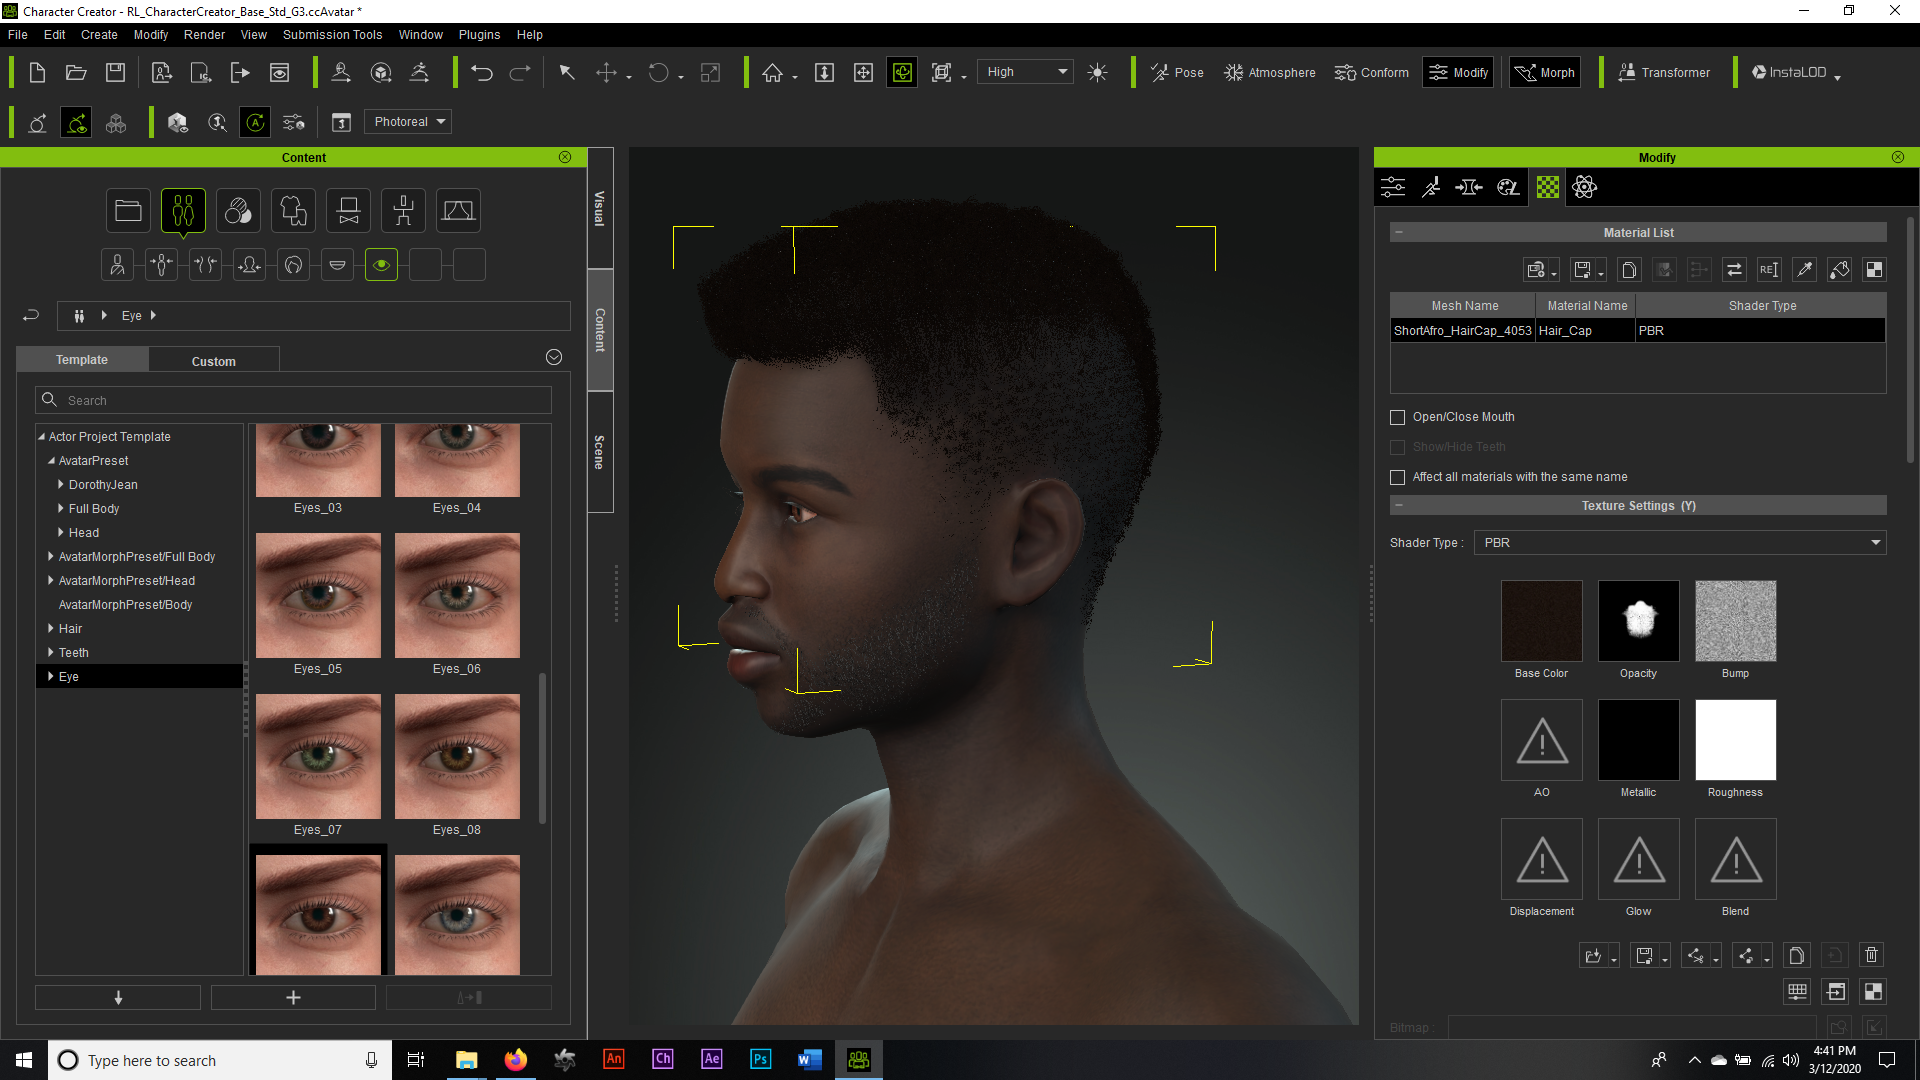Click the trash delete texture icon
This screenshot has width=1920, height=1080.
[1871, 955]
